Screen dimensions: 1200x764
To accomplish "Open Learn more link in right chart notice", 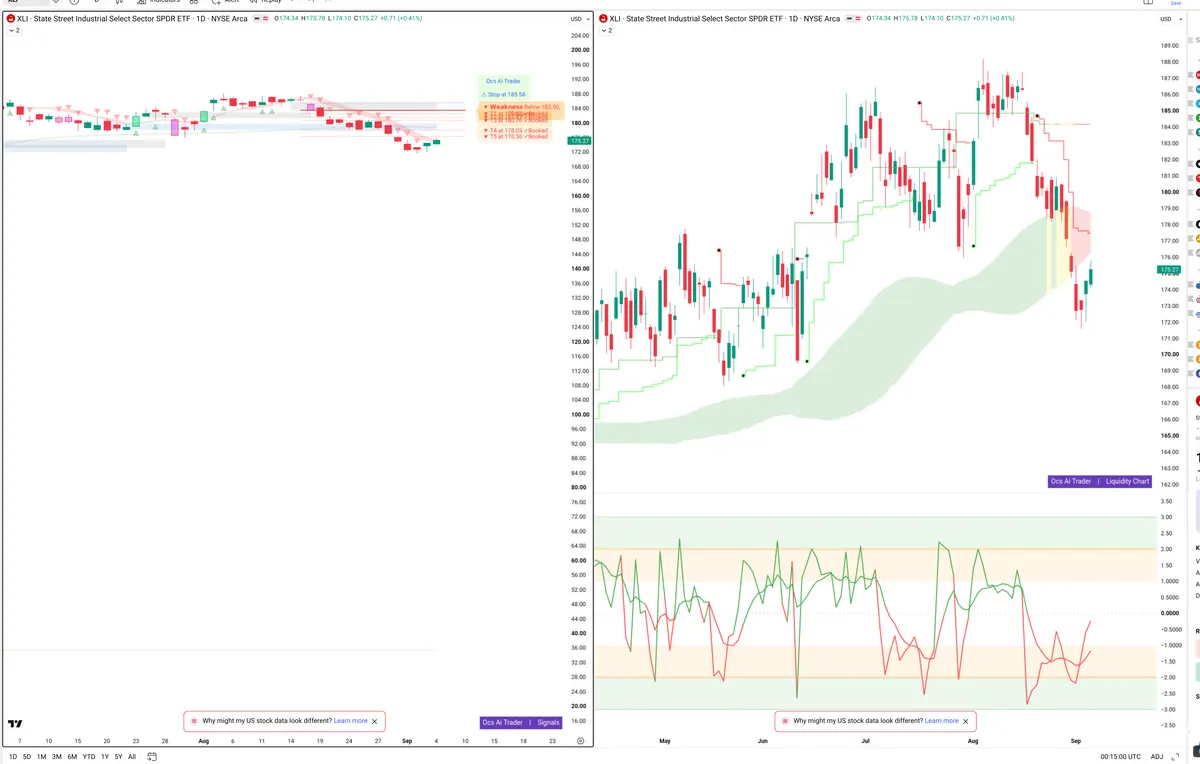I will pos(941,721).
